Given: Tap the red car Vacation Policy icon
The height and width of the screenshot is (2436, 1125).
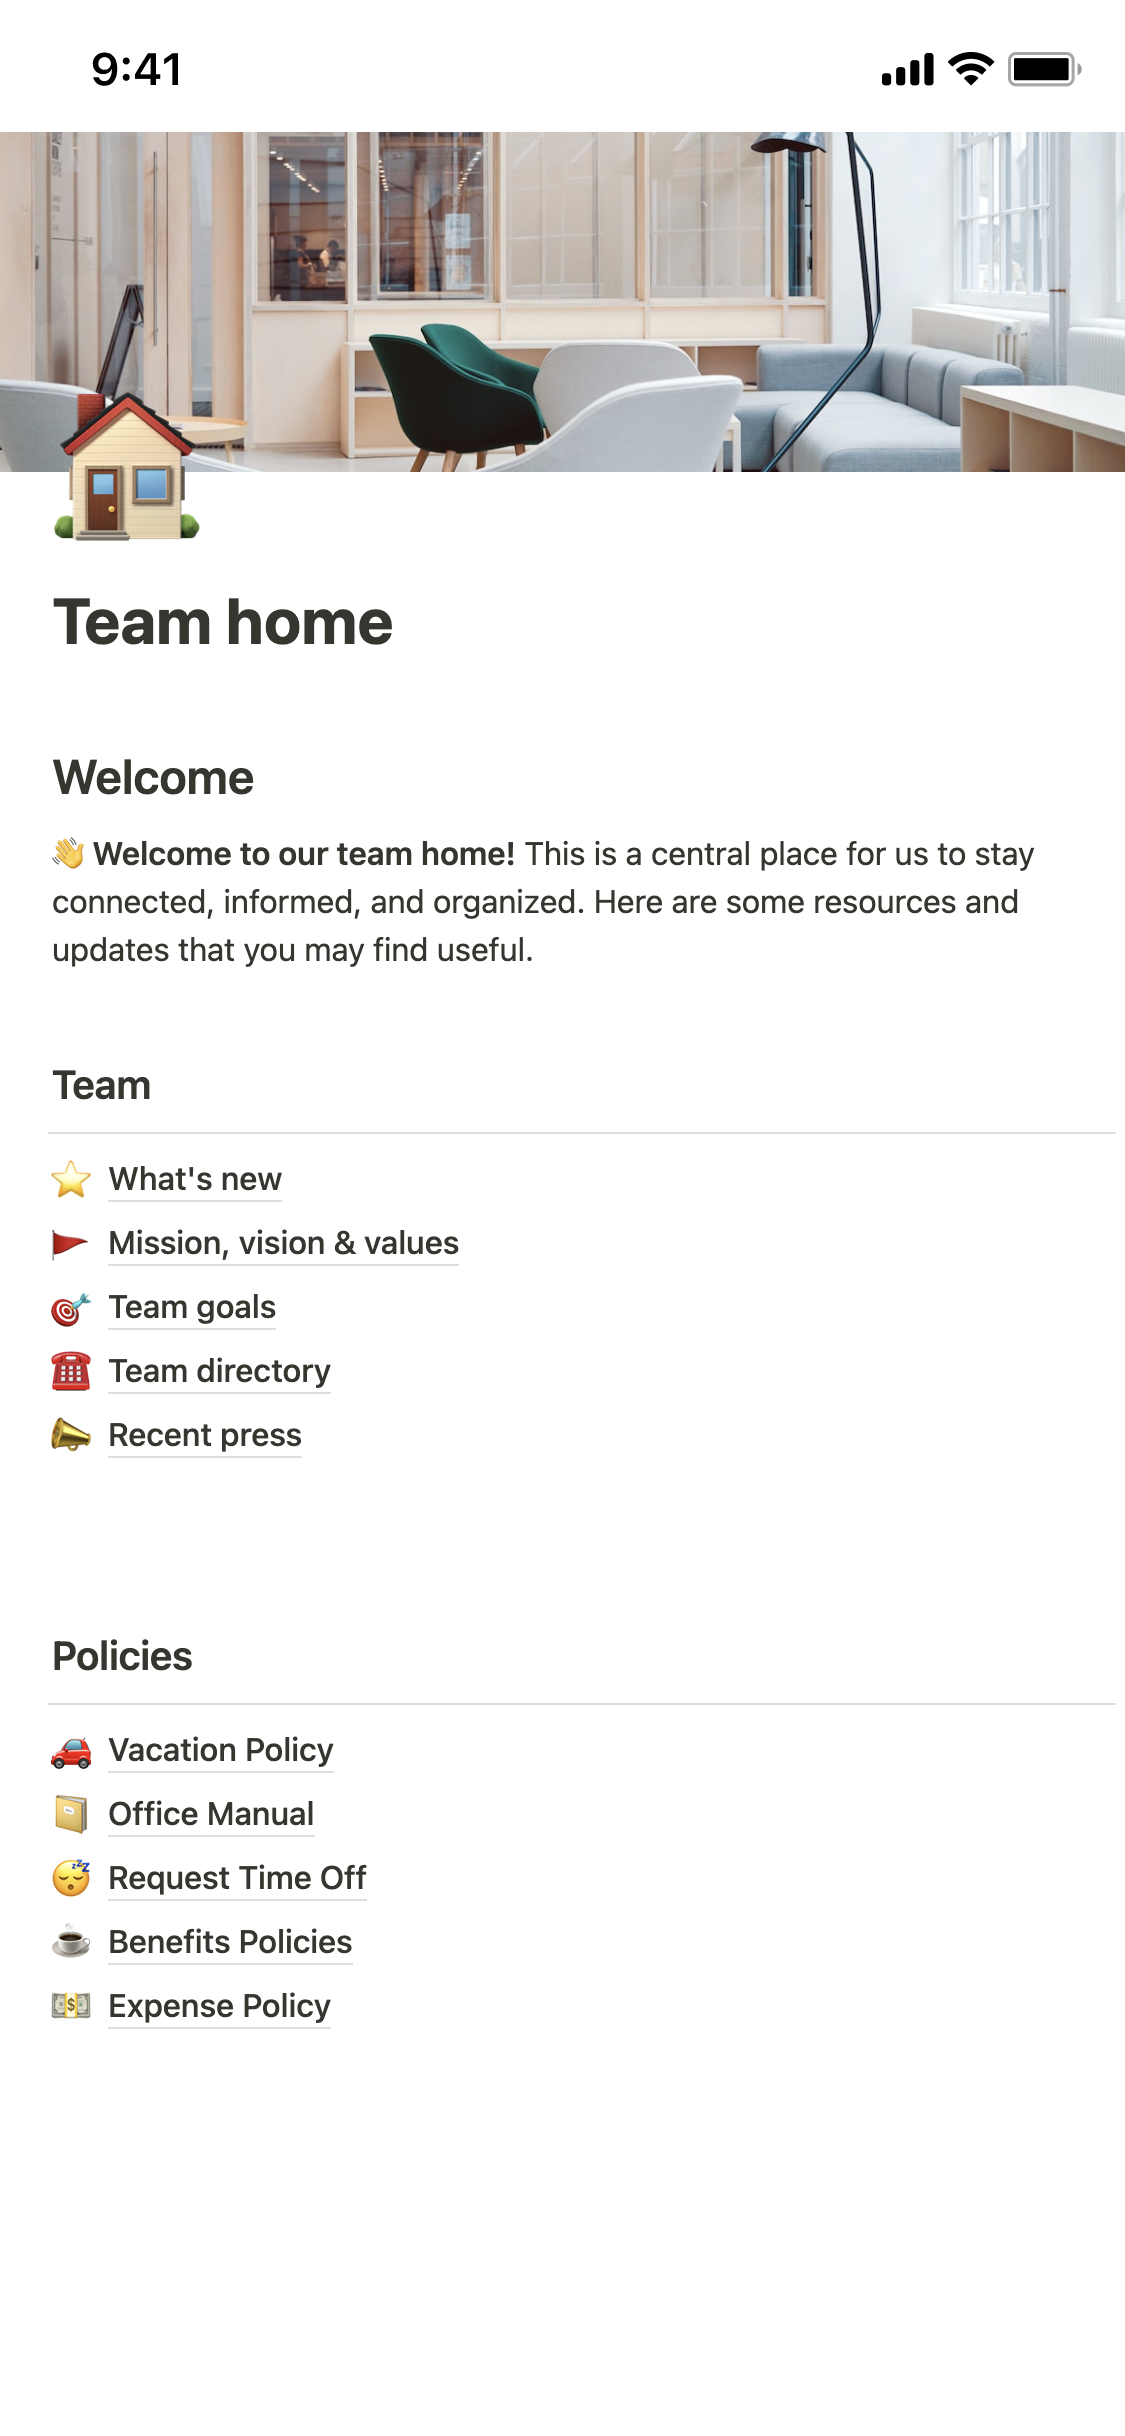Looking at the screenshot, I should point(71,1751).
